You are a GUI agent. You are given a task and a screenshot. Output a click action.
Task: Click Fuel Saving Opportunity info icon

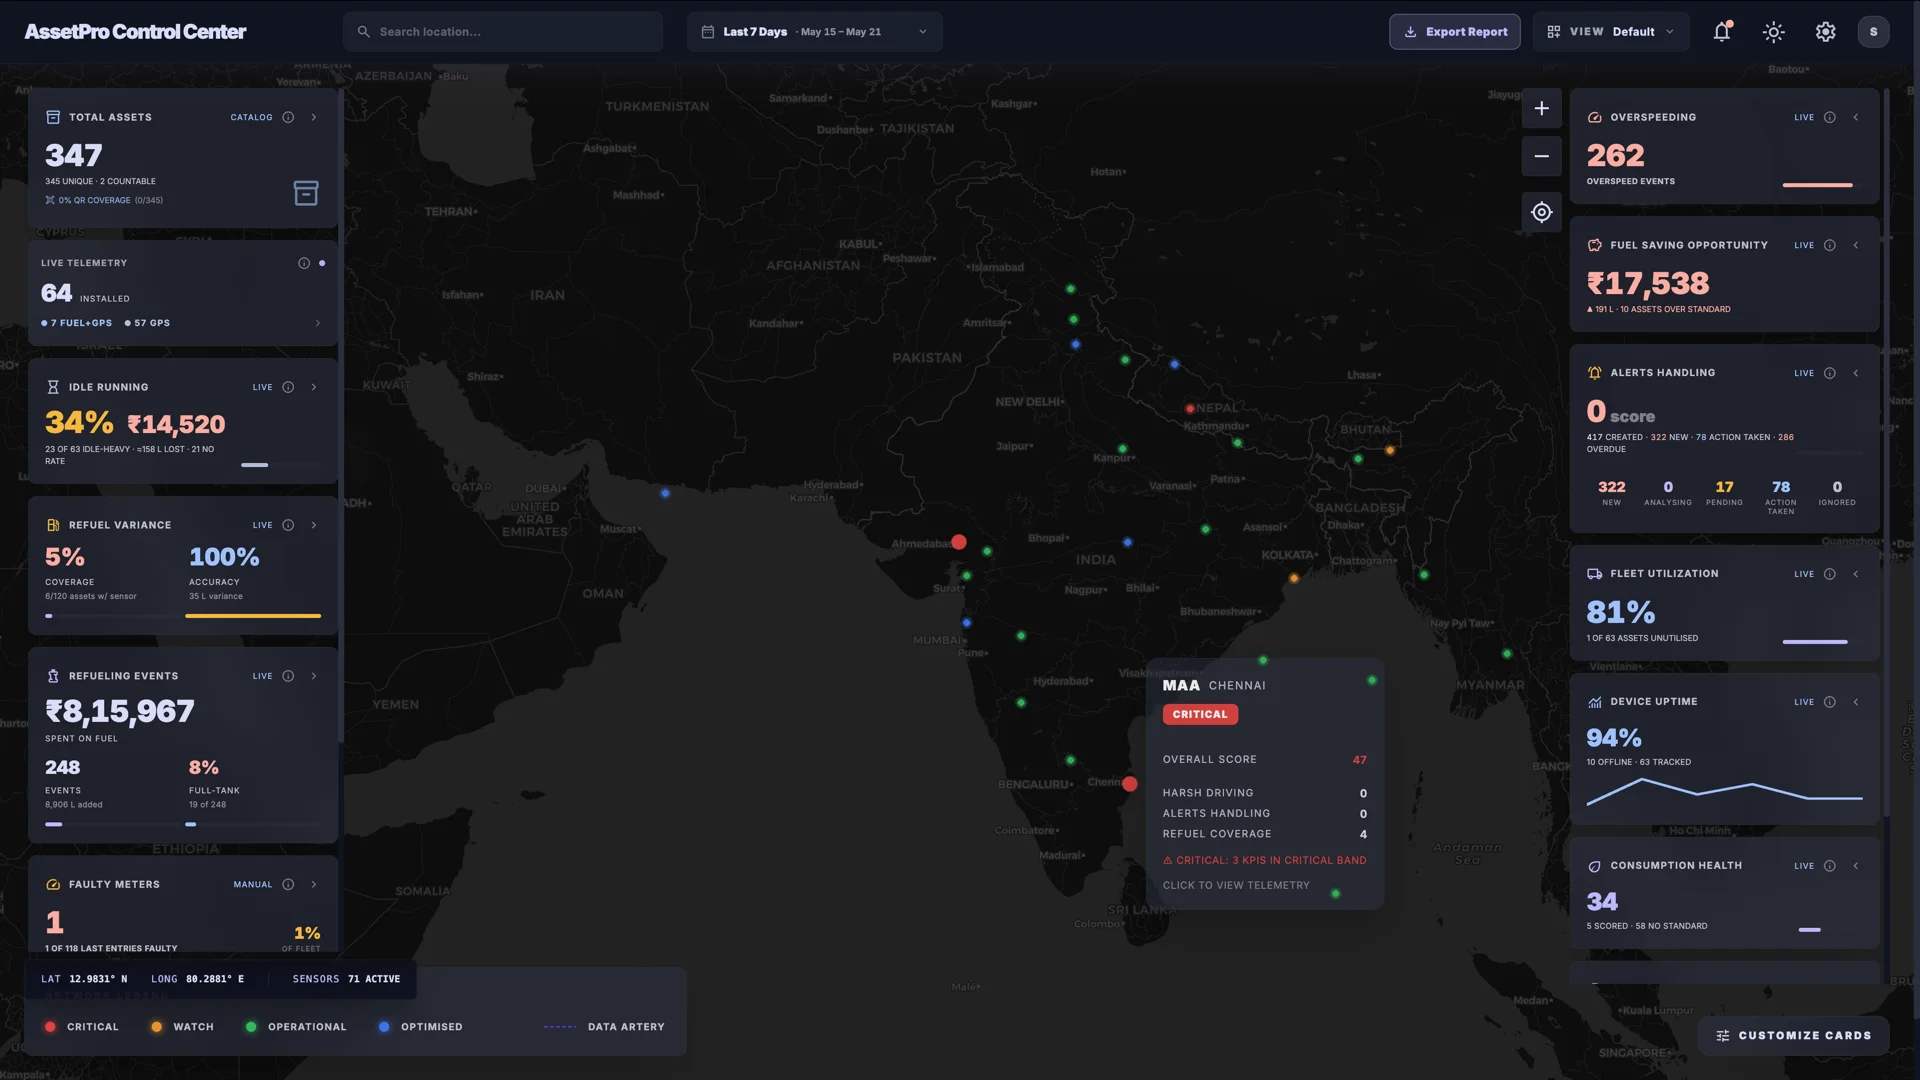(1829, 245)
